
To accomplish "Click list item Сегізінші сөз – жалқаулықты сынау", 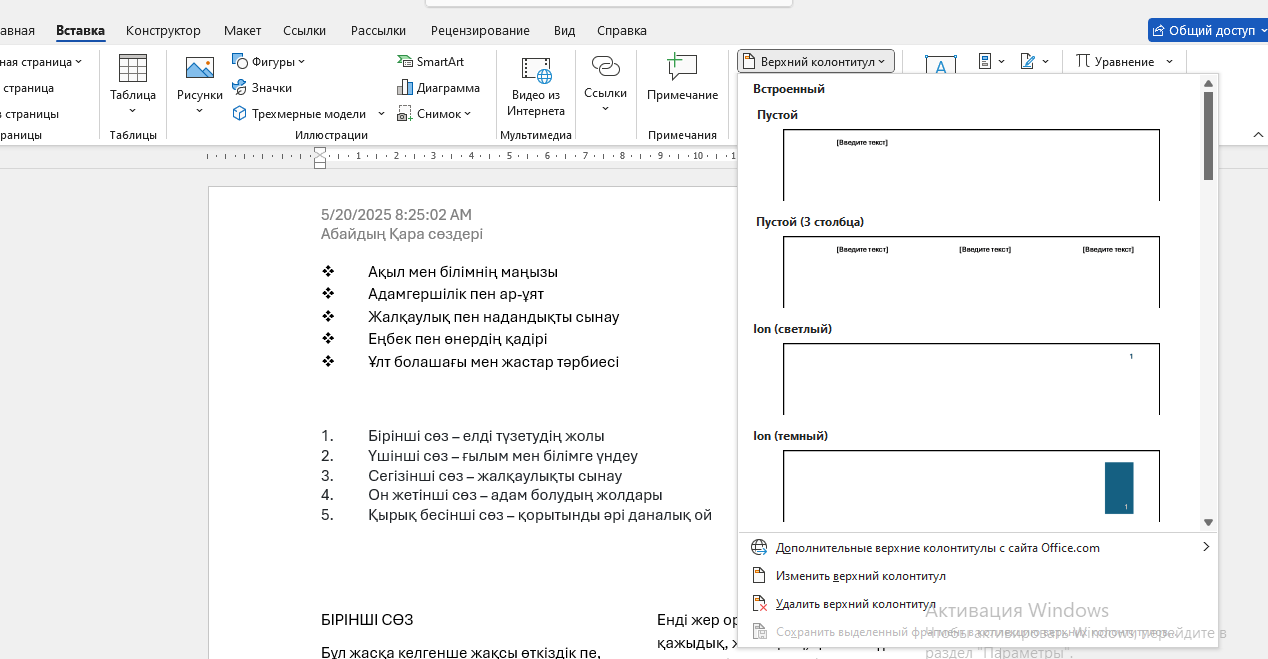I will (495, 476).
